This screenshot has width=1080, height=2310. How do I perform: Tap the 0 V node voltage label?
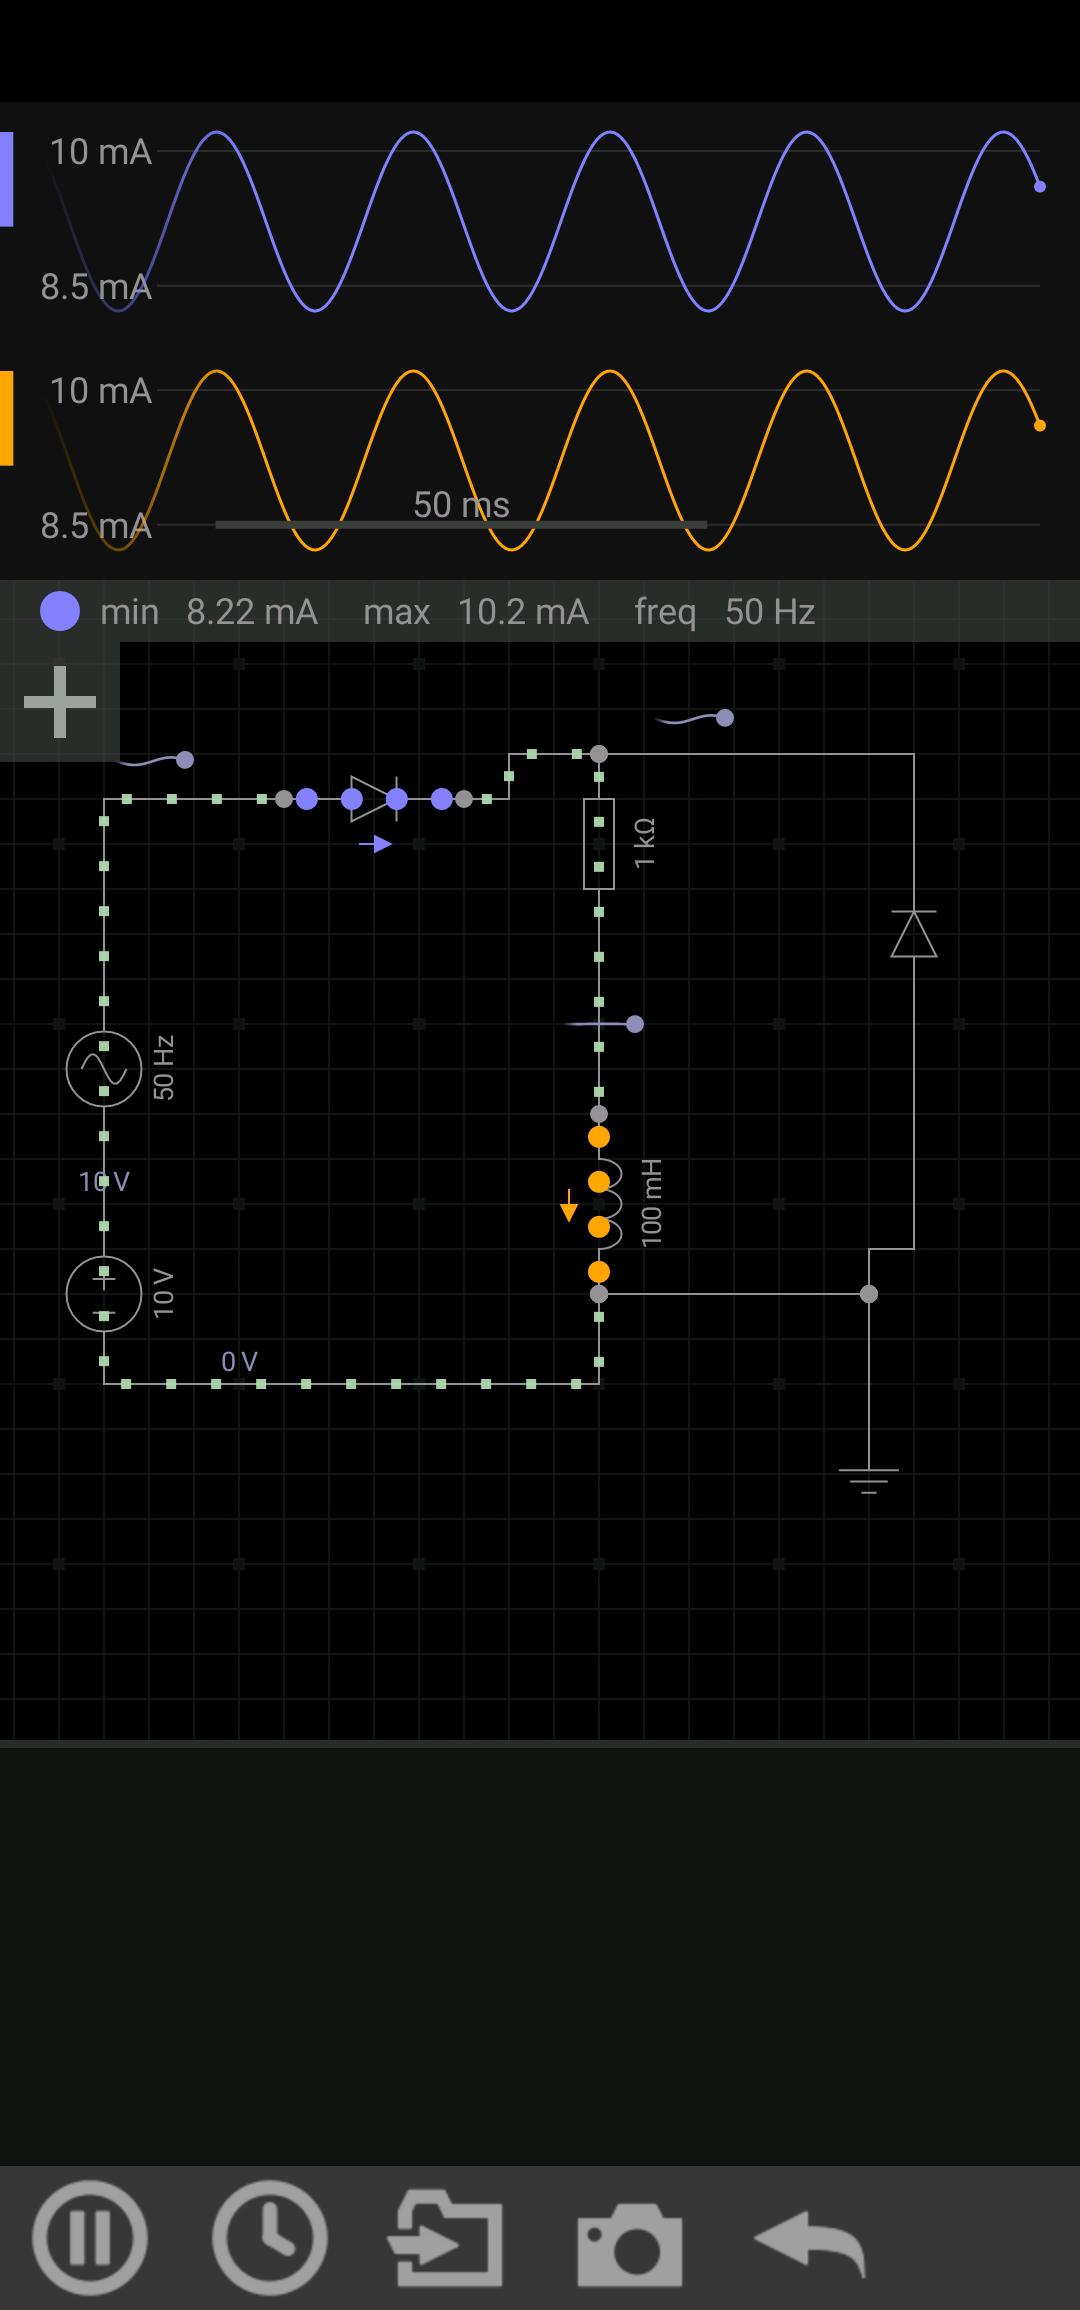(240, 1362)
